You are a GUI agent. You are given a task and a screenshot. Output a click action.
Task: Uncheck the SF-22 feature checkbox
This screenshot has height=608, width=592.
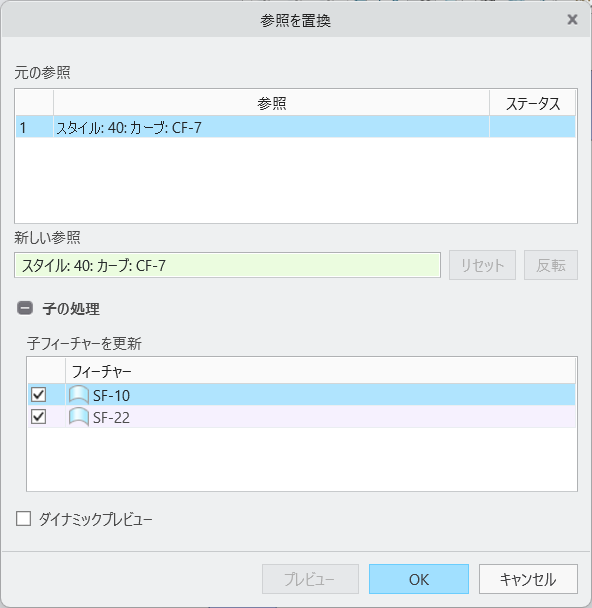[x=38, y=417]
